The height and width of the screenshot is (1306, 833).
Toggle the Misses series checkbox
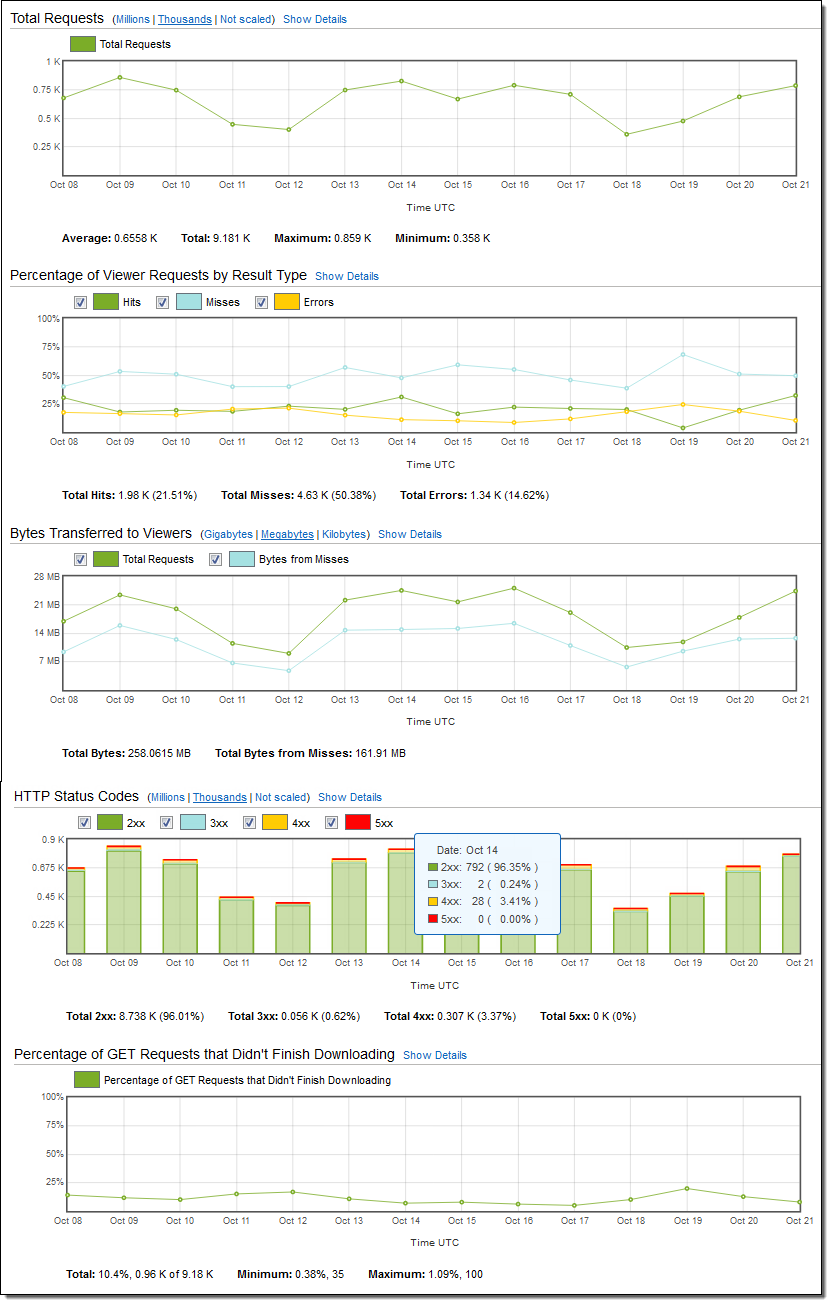(163, 302)
